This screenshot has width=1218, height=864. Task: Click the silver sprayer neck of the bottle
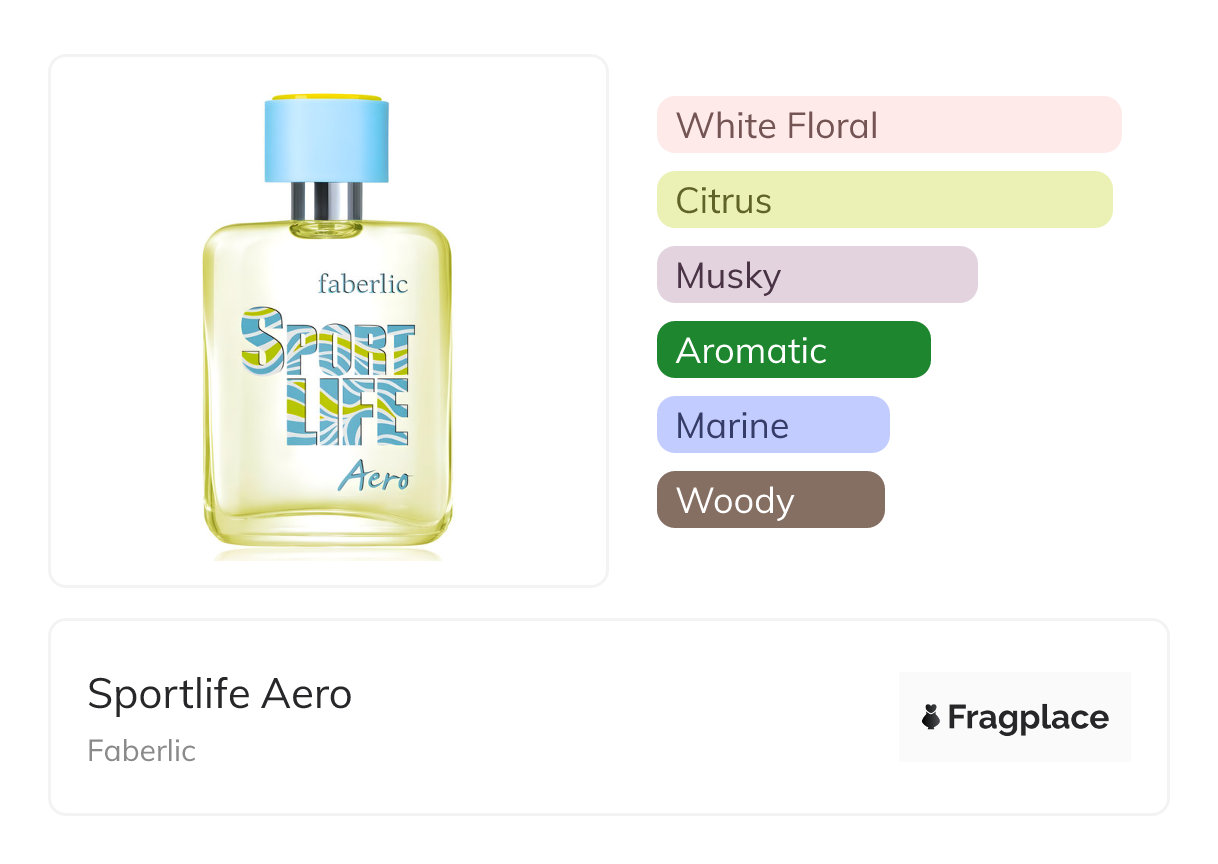point(327,201)
